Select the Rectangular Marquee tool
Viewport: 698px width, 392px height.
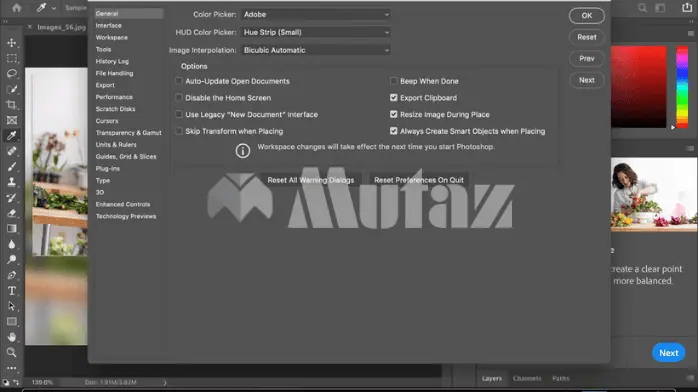(12, 58)
